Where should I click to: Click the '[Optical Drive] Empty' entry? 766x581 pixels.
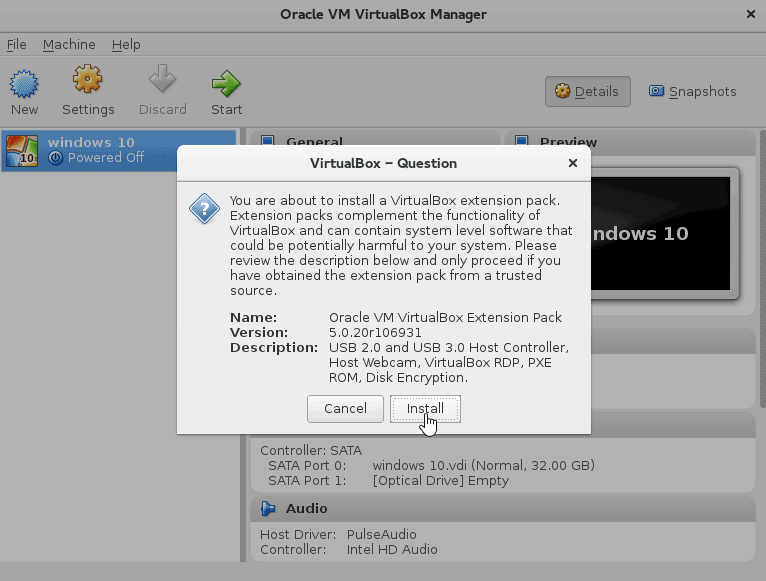(441, 480)
